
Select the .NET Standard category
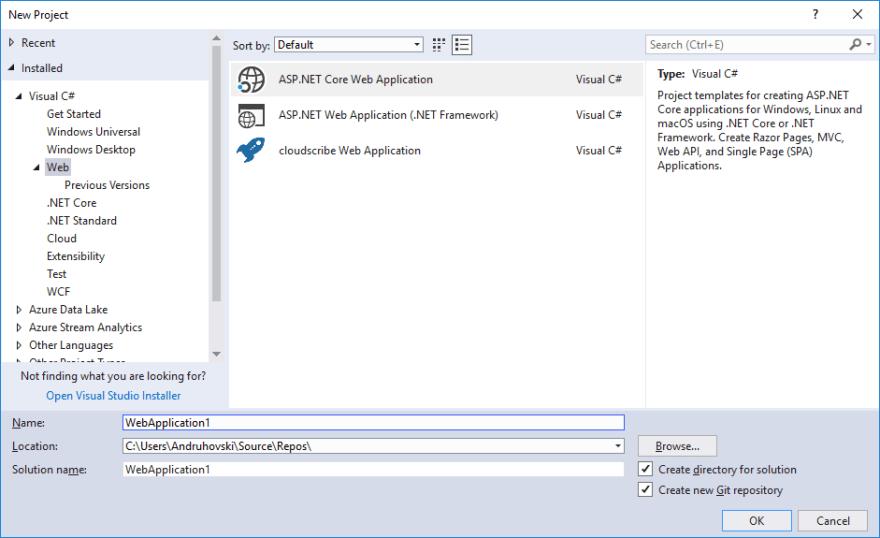click(x=81, y=220)
